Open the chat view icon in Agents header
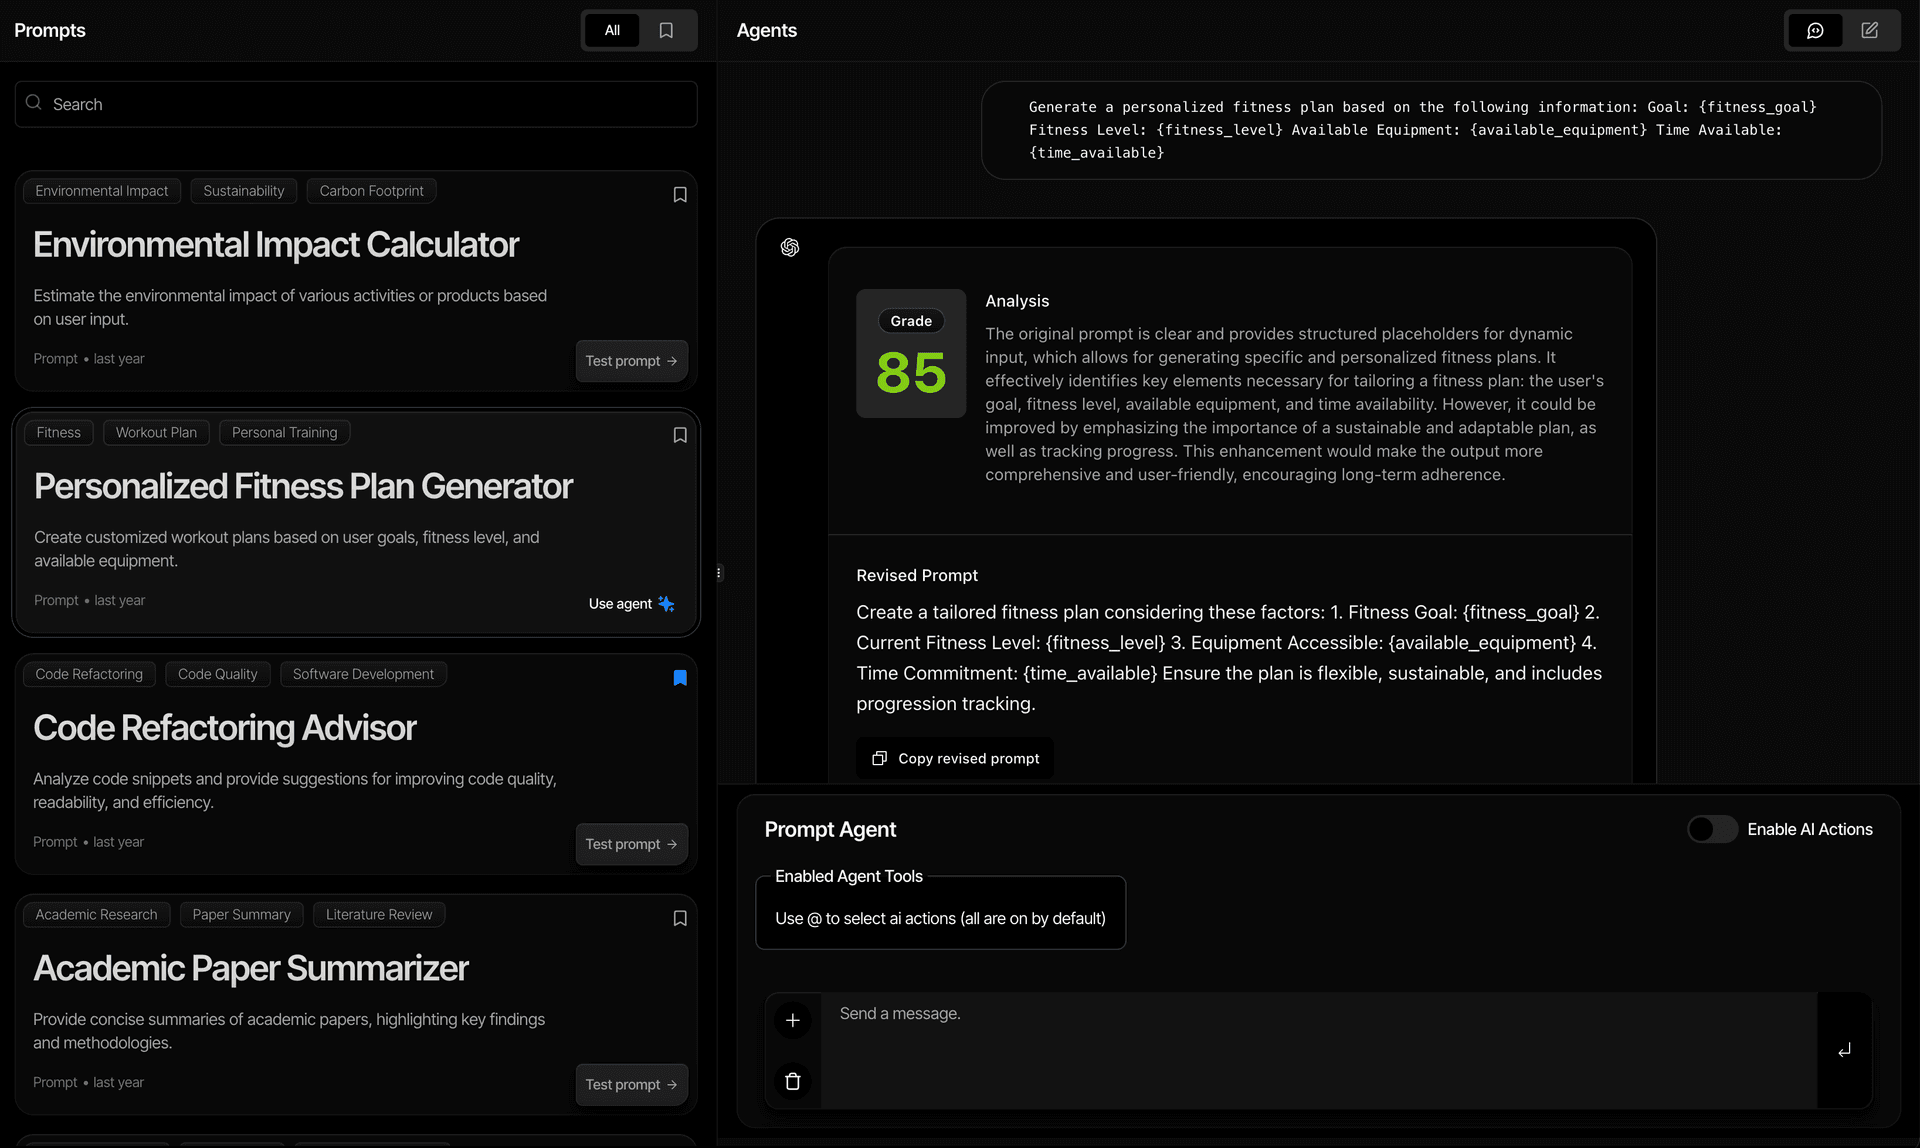The image size is (1920, 1148). 1815,30
